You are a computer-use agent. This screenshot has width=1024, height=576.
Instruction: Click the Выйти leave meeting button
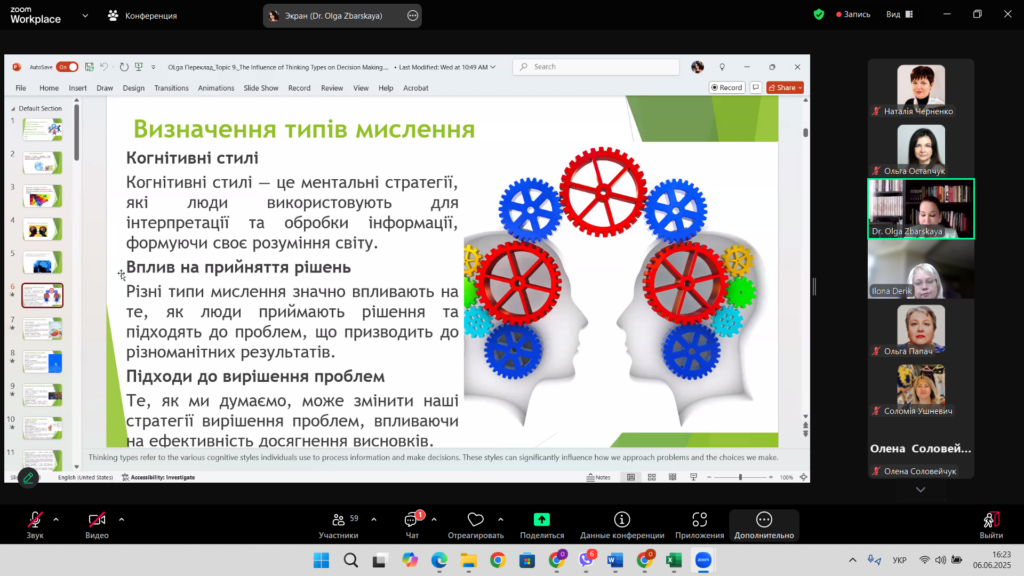tap(991, 525)
